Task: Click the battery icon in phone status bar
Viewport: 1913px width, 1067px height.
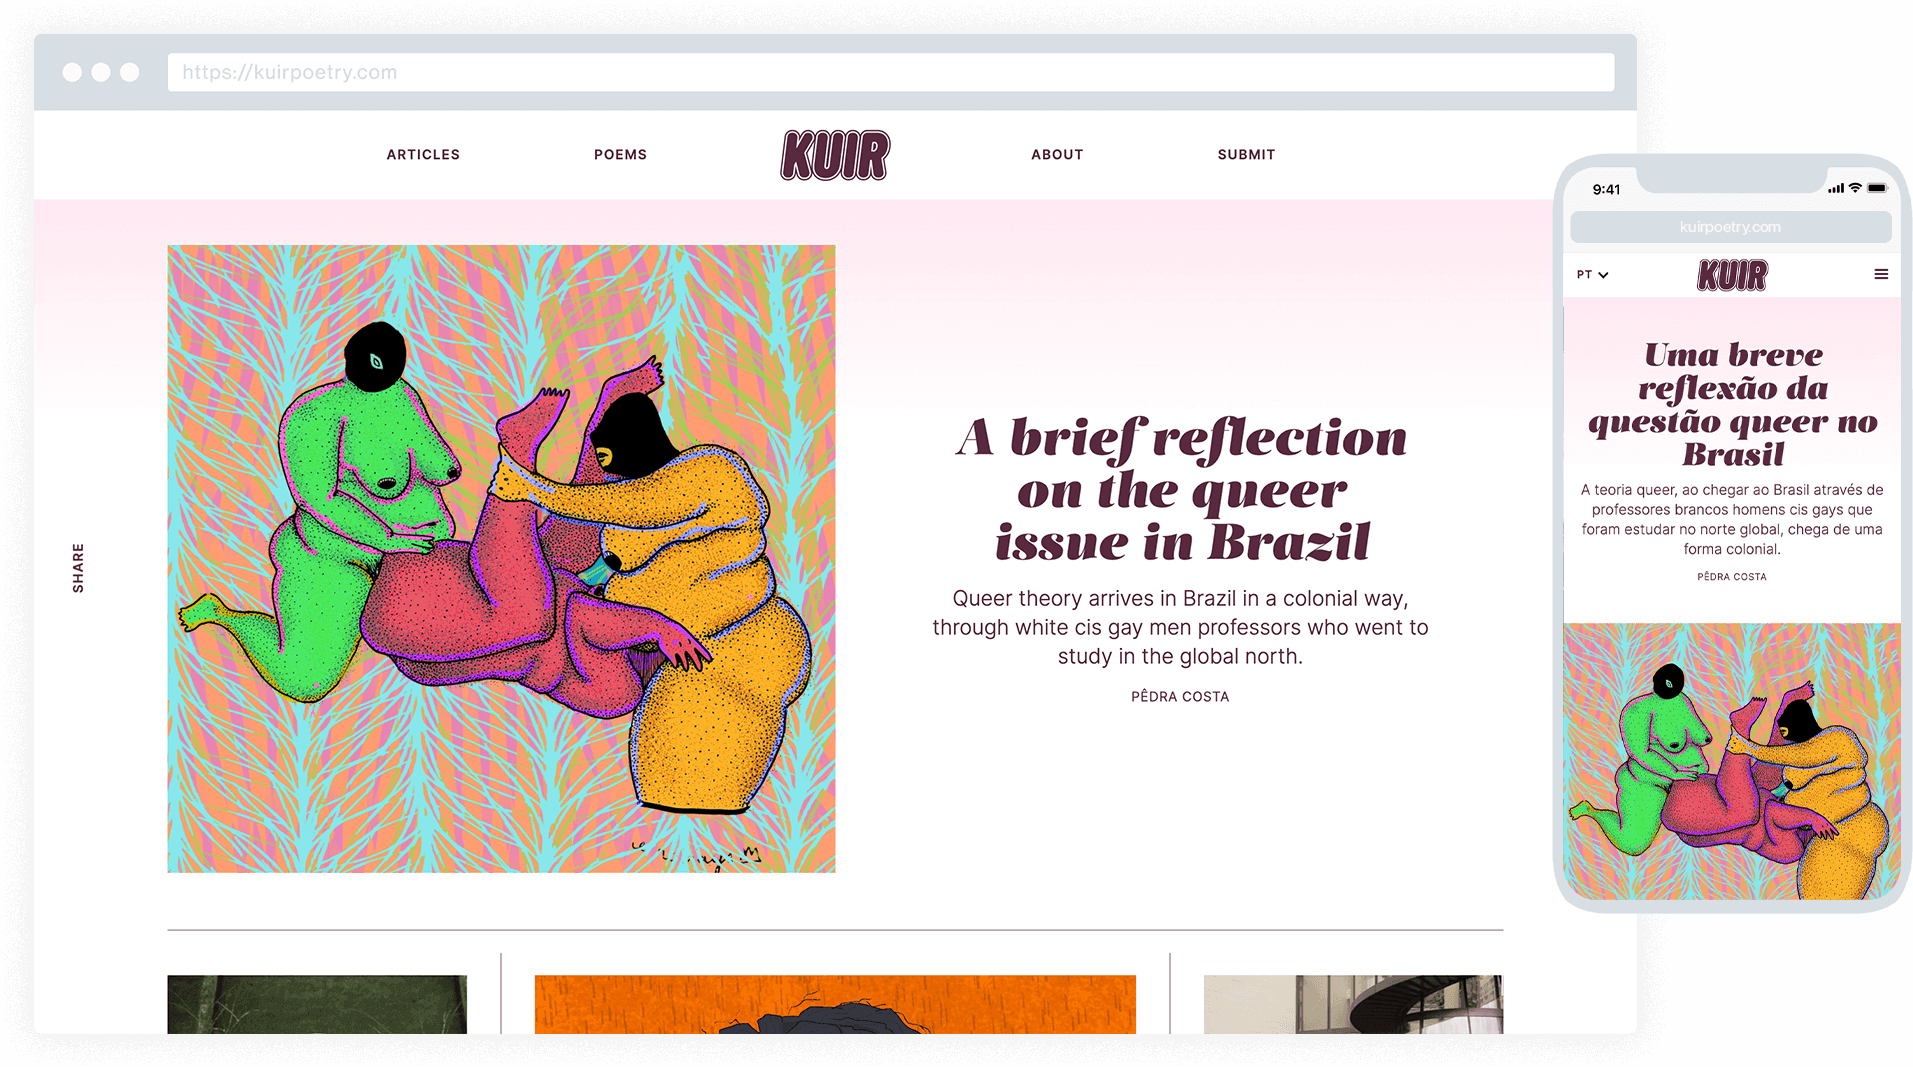Action: click(x=1877, y=188)
